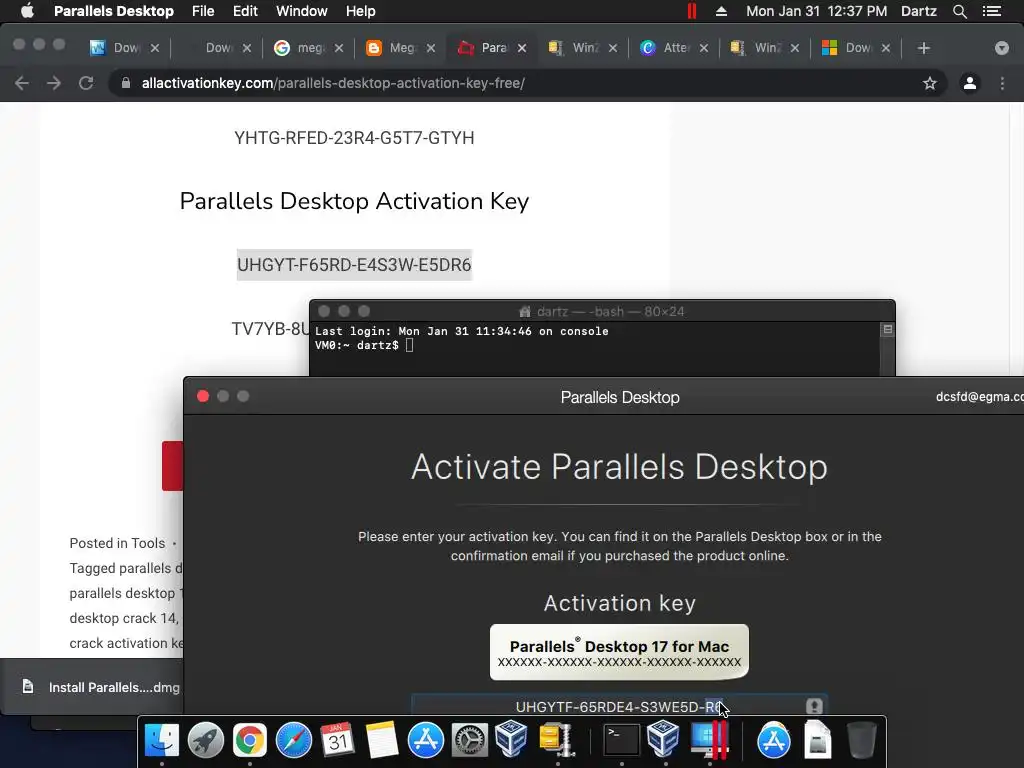The image size is (1024, 768).
Task: Close the Parallels Desktop activation window
Action: [203, 396]
